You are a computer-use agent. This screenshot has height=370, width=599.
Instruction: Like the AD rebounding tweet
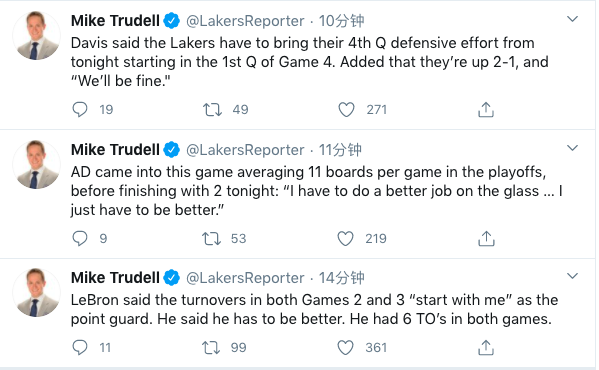(345, 239)
